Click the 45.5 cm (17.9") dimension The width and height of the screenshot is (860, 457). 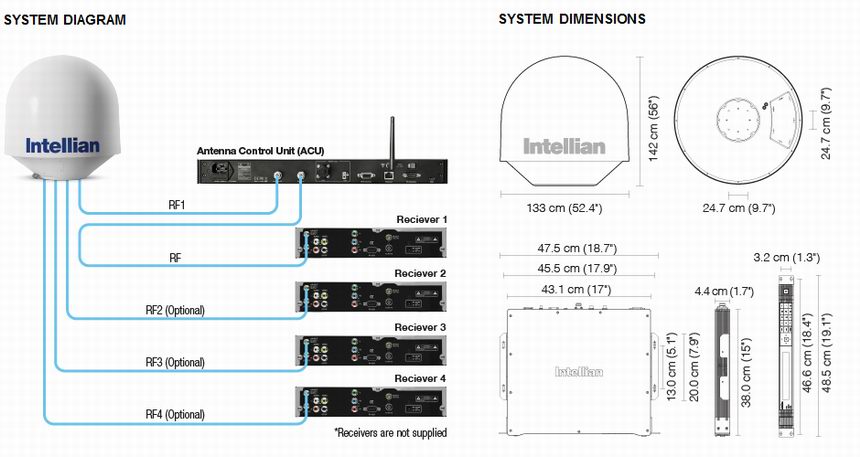(577, 268)
